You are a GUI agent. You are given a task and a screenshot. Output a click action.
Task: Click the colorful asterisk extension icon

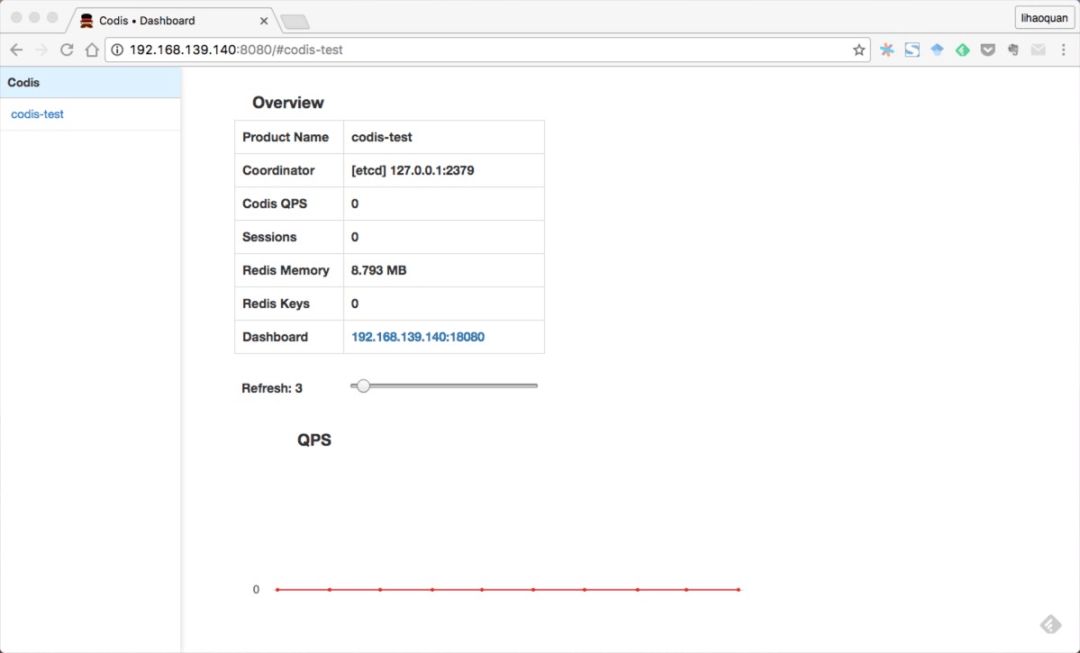pos(887,50)
